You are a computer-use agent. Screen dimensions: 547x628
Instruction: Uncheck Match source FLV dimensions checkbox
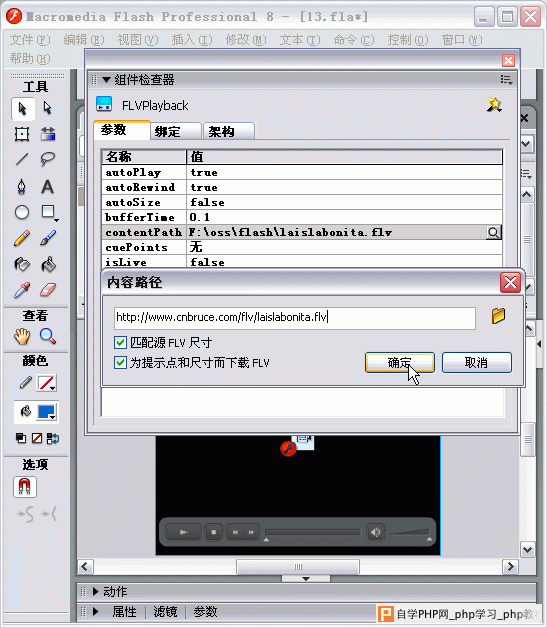[x=121, y=343]
